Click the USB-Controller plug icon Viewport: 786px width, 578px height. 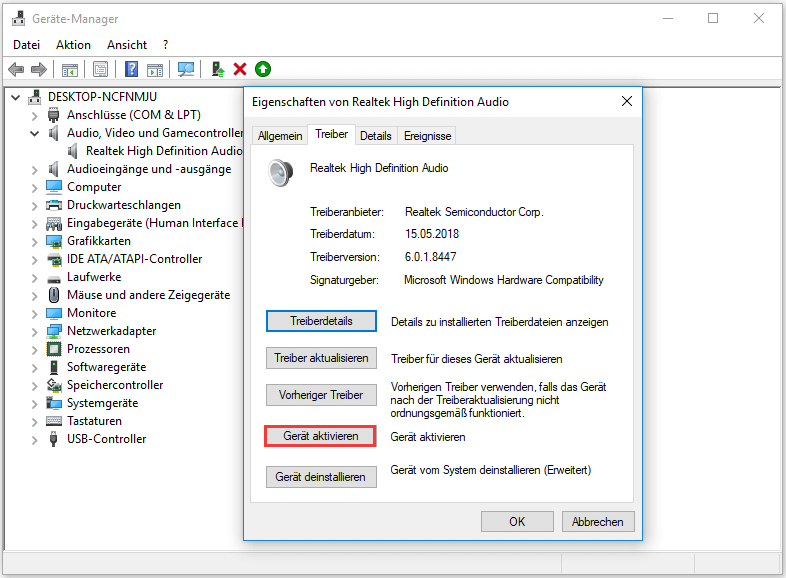pos(53,439)
